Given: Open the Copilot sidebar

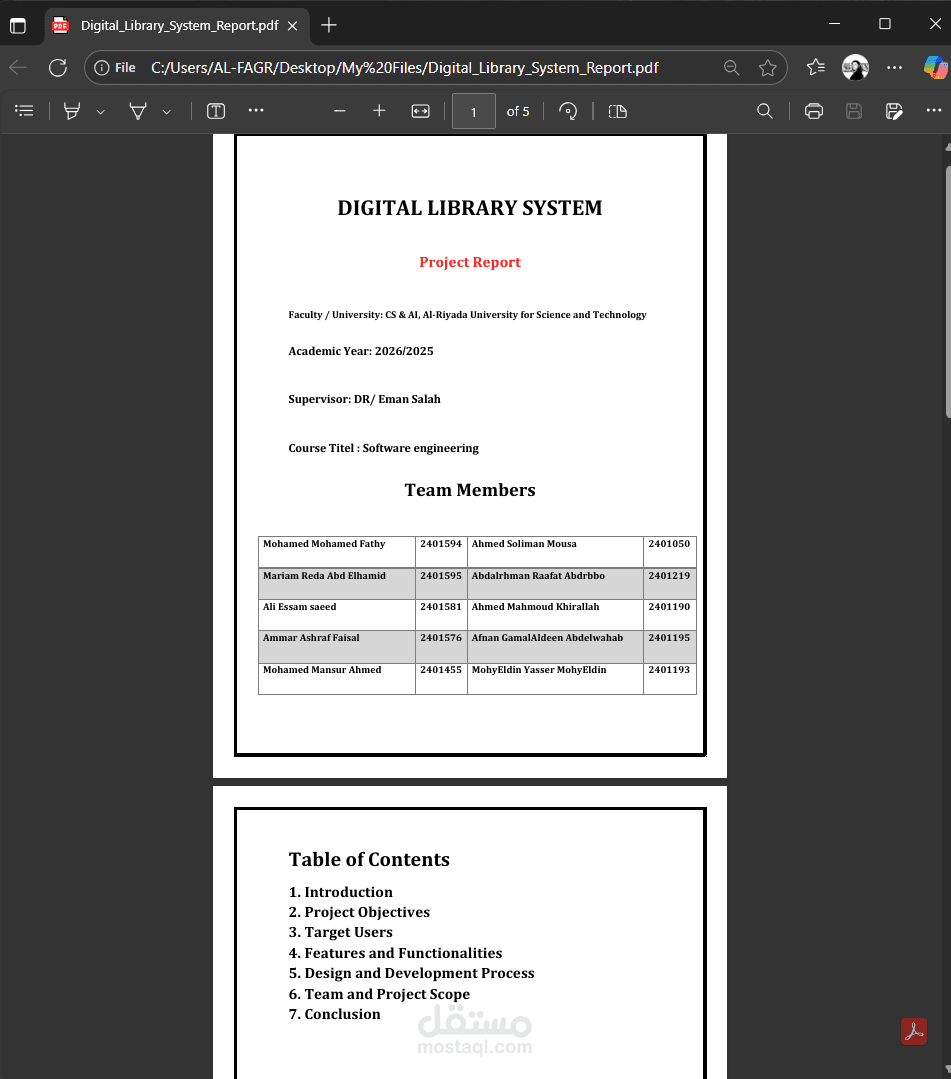Looking at the screenshot, I should pos(934,67).
